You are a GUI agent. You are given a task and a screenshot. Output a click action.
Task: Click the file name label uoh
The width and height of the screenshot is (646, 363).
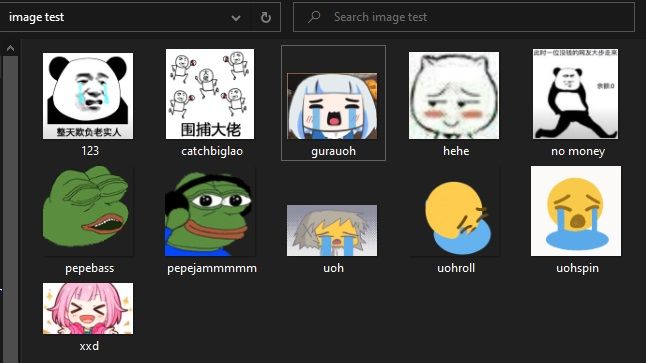(x=333, y=268)
